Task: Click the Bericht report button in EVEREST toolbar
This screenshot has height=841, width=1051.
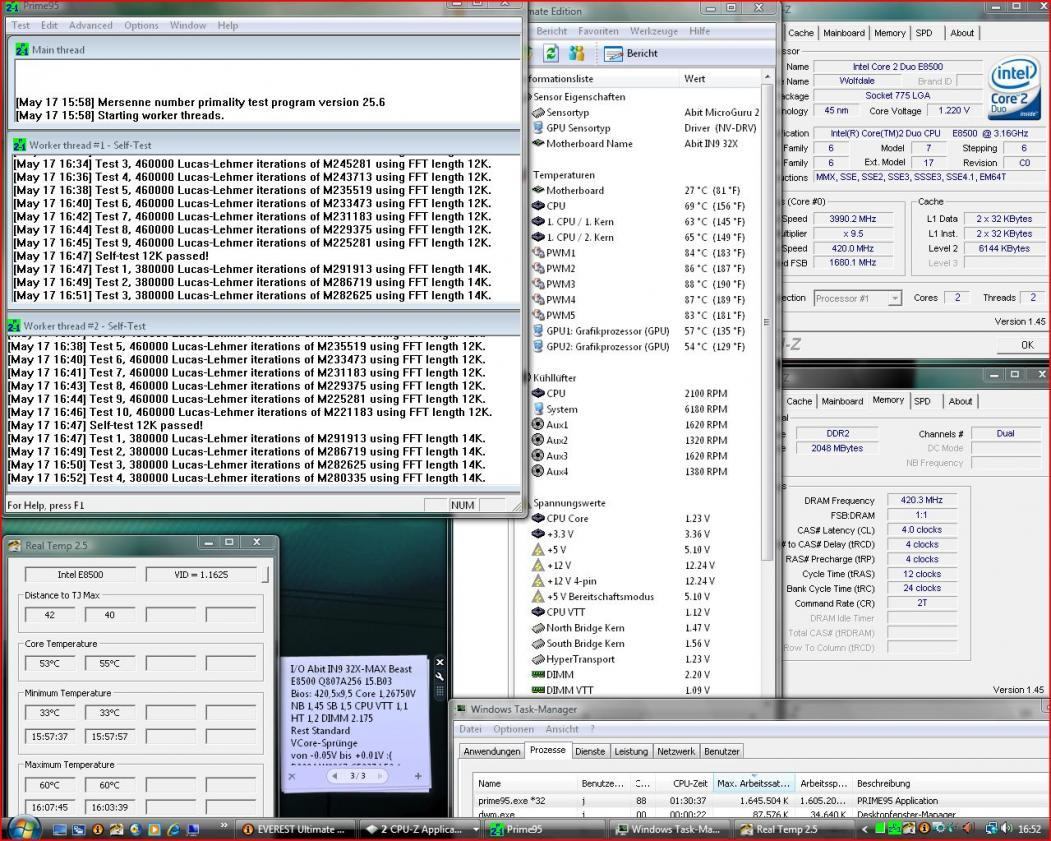Action: pyautogui.click(x=631, y=54)
